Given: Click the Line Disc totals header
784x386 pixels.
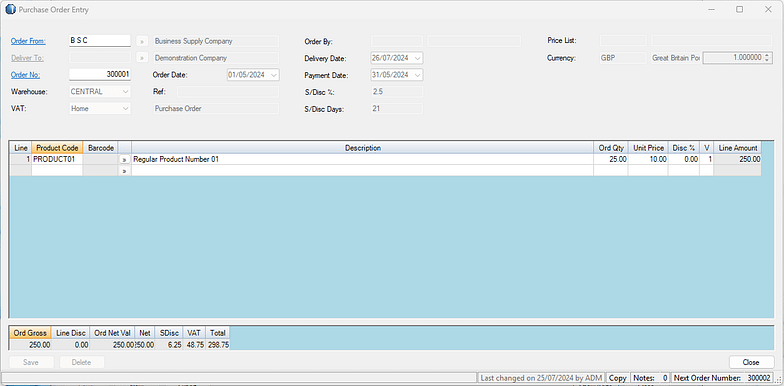Looking at the screenshot, I should point(70,333).
